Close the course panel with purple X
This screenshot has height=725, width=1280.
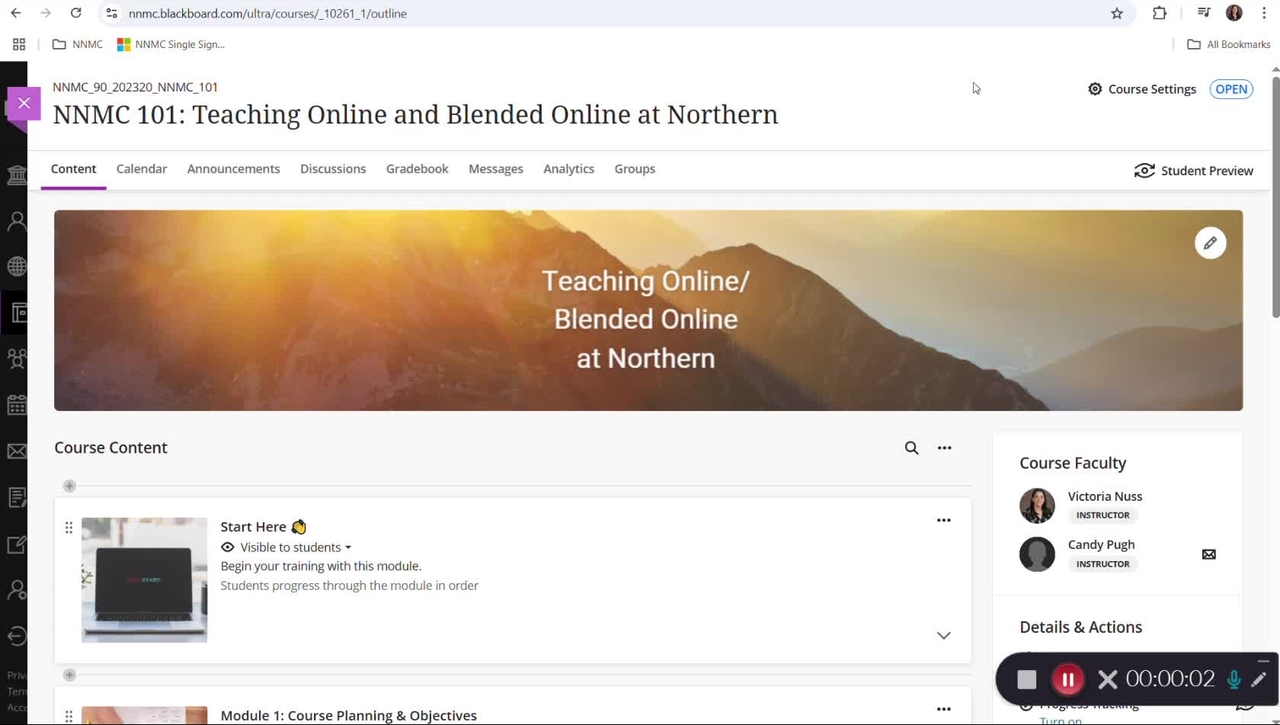(24, 103)
